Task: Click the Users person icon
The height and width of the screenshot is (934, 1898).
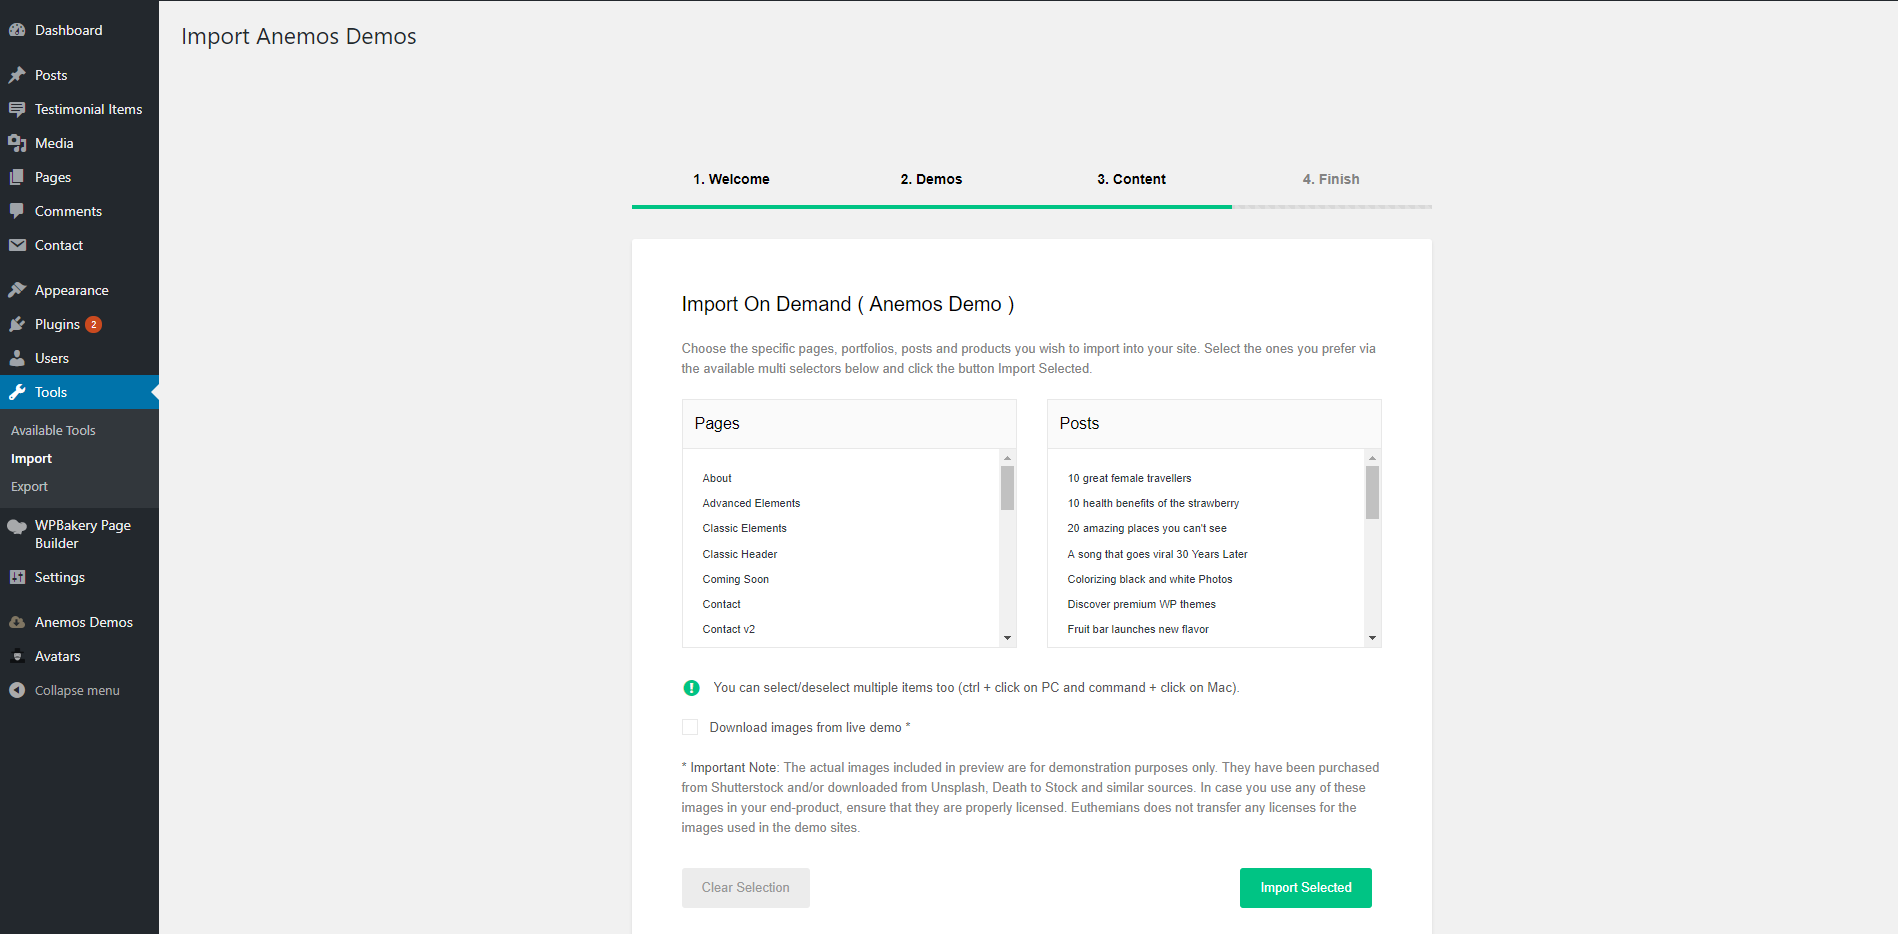Action: [17, 358]
